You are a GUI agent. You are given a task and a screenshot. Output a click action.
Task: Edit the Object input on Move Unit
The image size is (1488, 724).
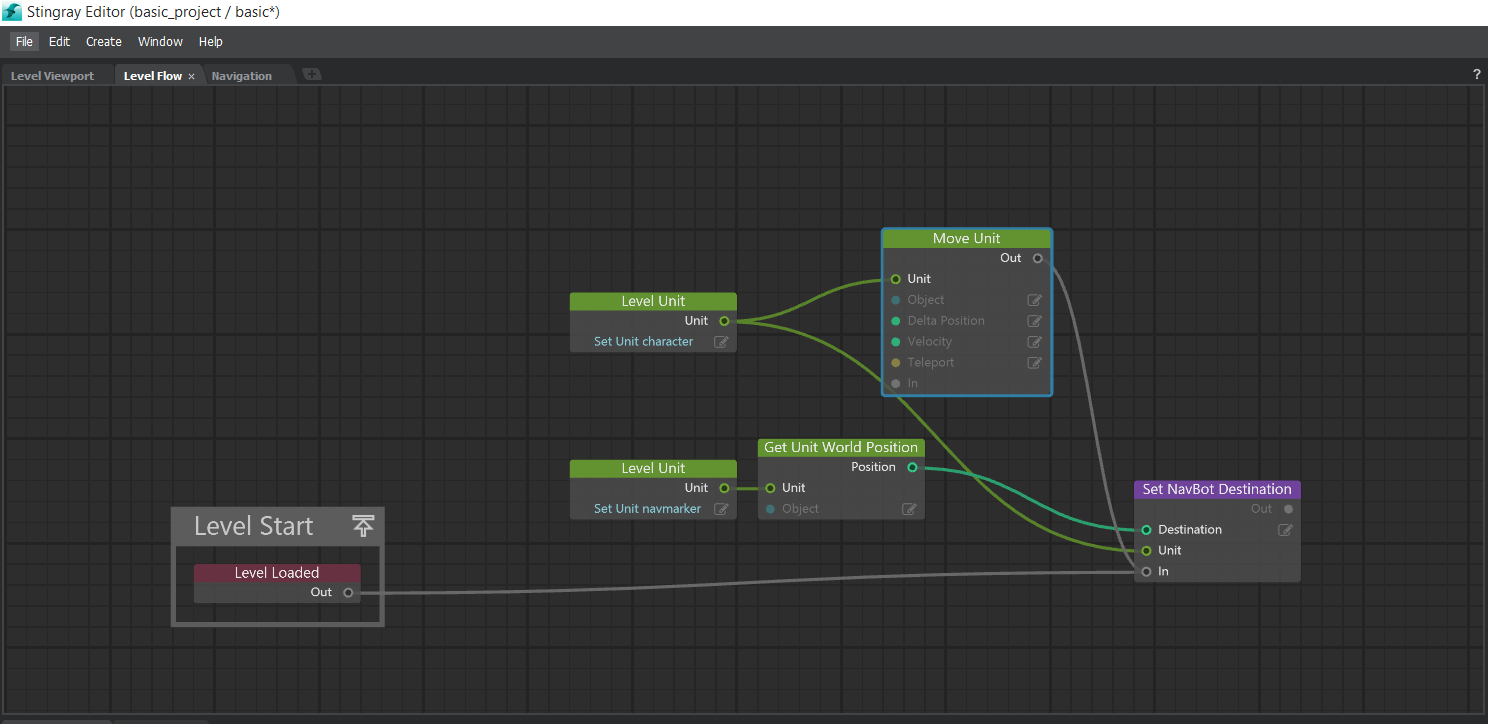pos(1034,299)
